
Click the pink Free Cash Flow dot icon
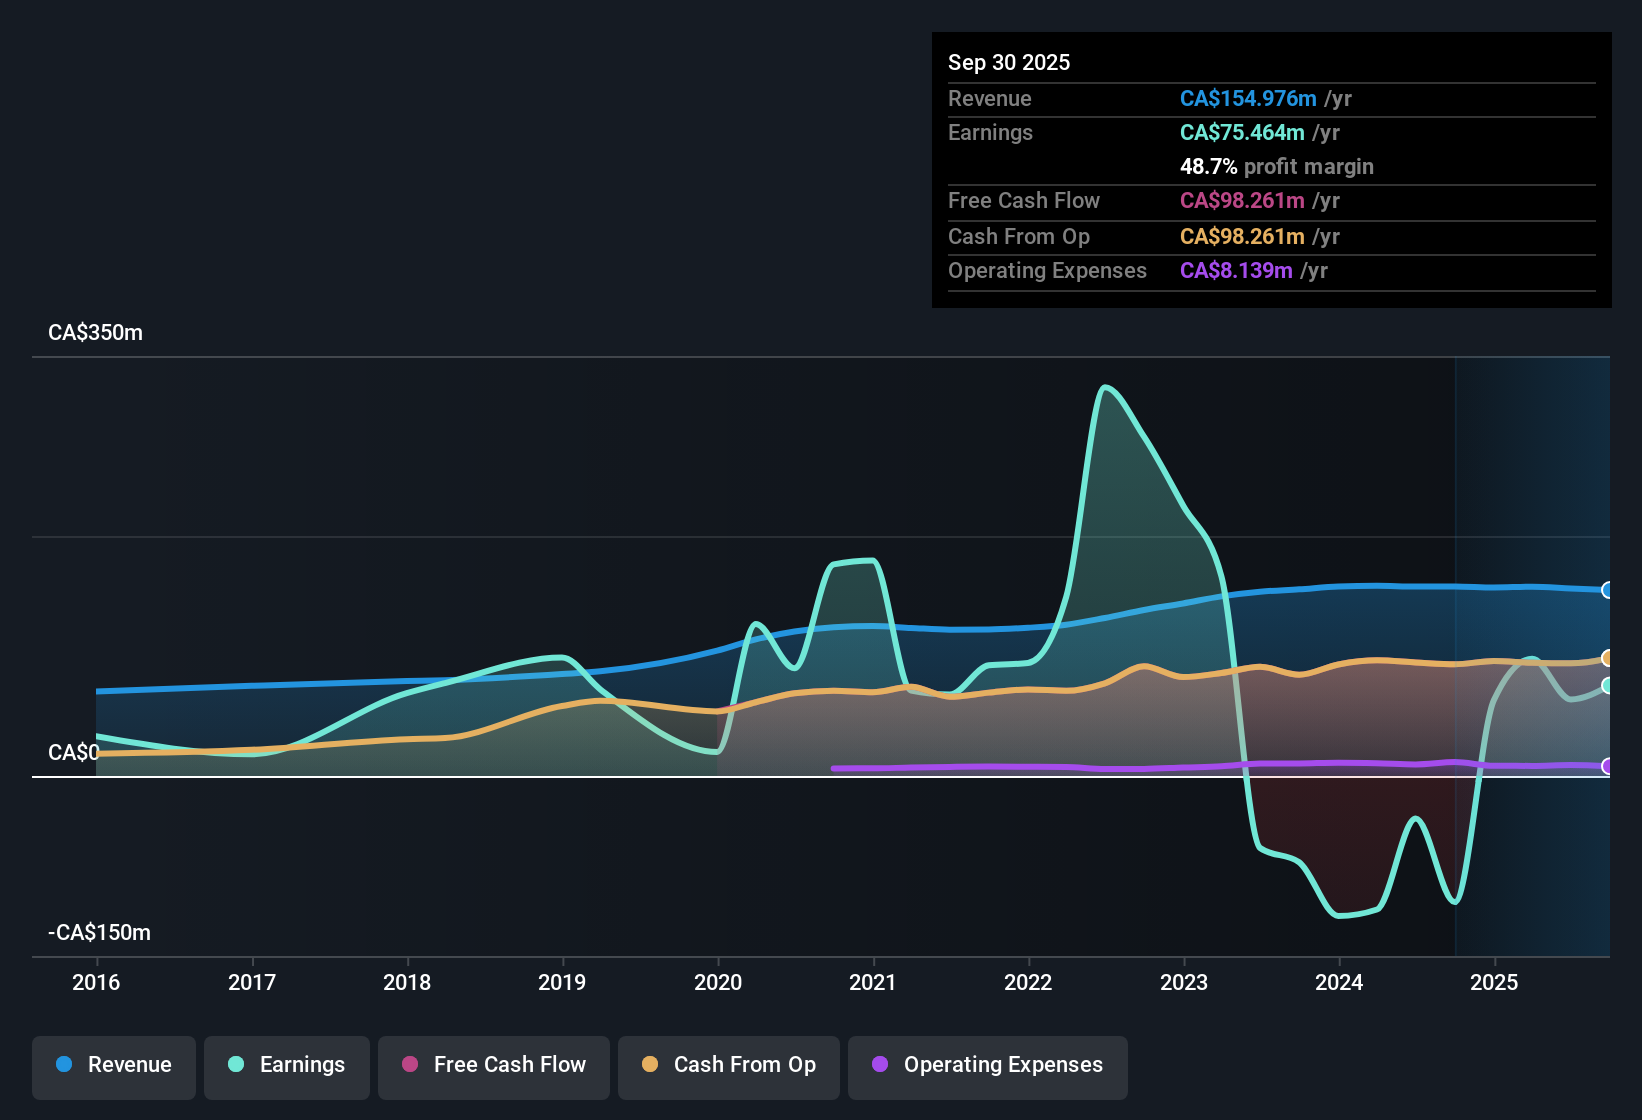(x=408, y=1065)
